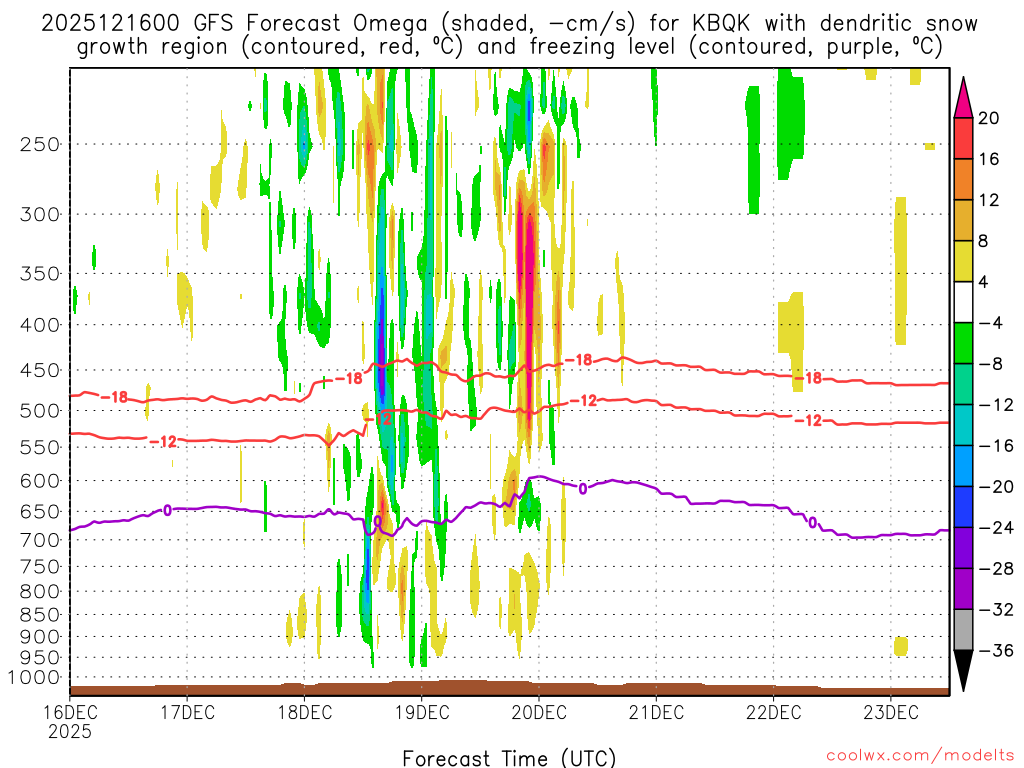The height and width of the screenshot is (768, 1024).
Task: Click the 550 pressure level label
Action: pyautogui.click(x=40, y=447)
